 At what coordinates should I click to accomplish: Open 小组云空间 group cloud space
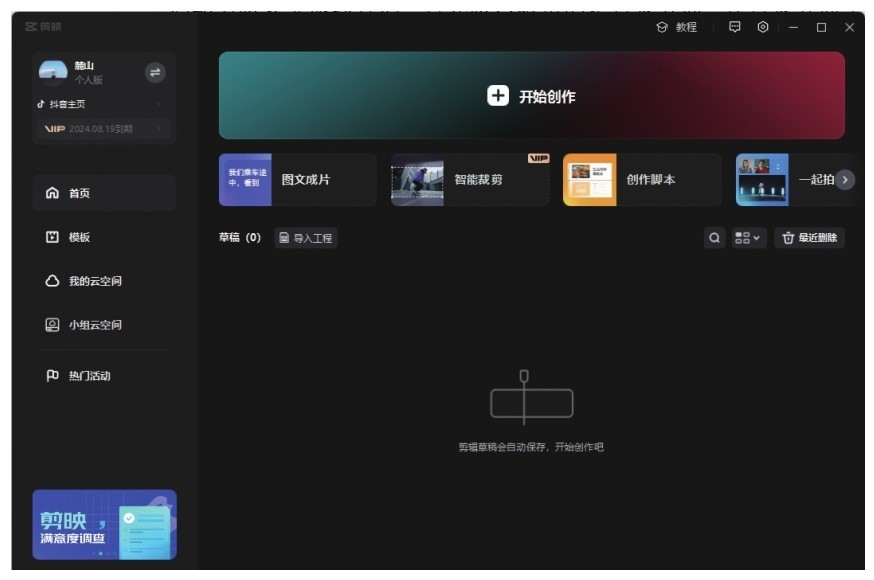click(x=104, y=325)
